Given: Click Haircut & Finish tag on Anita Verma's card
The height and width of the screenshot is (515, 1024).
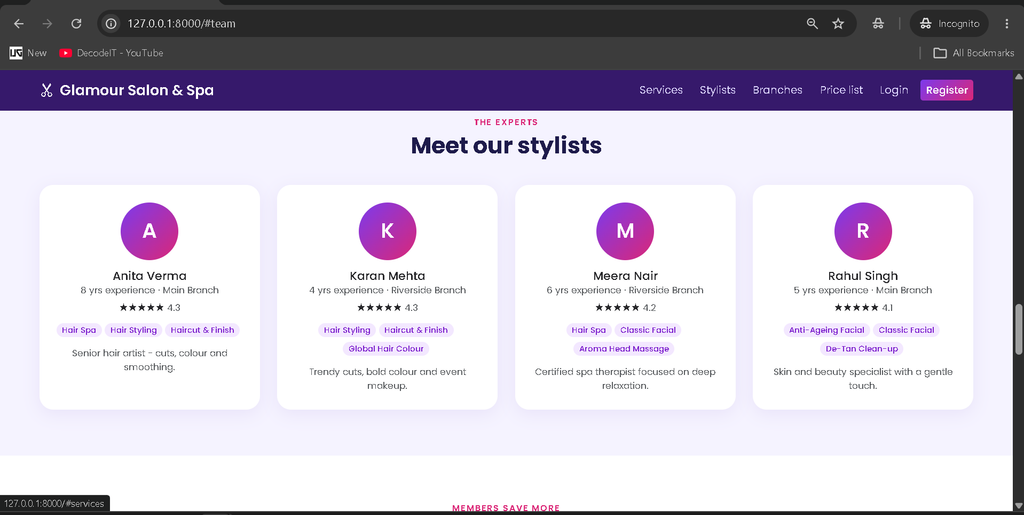Looking at the screenshot, I should pos(202,330).
